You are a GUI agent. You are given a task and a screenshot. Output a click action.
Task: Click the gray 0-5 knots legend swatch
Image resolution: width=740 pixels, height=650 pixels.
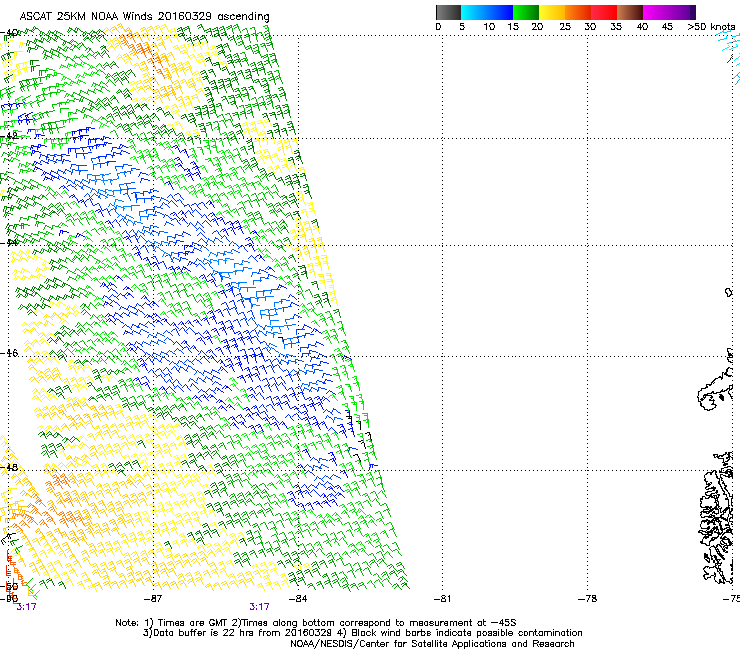448,12
